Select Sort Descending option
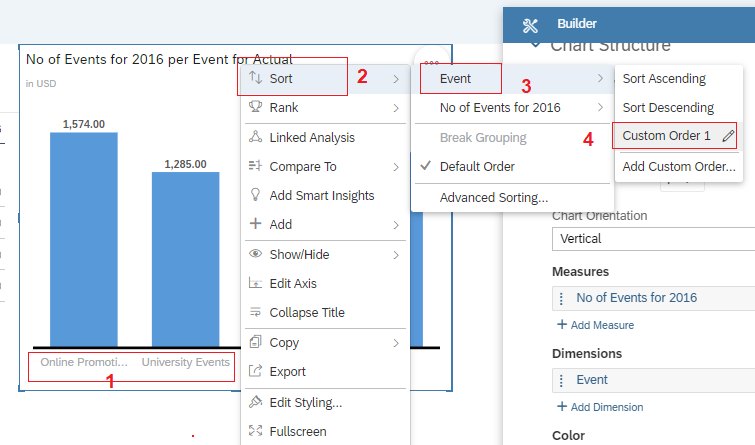This screenshot has height=445, width=755. tap(668, 108)
